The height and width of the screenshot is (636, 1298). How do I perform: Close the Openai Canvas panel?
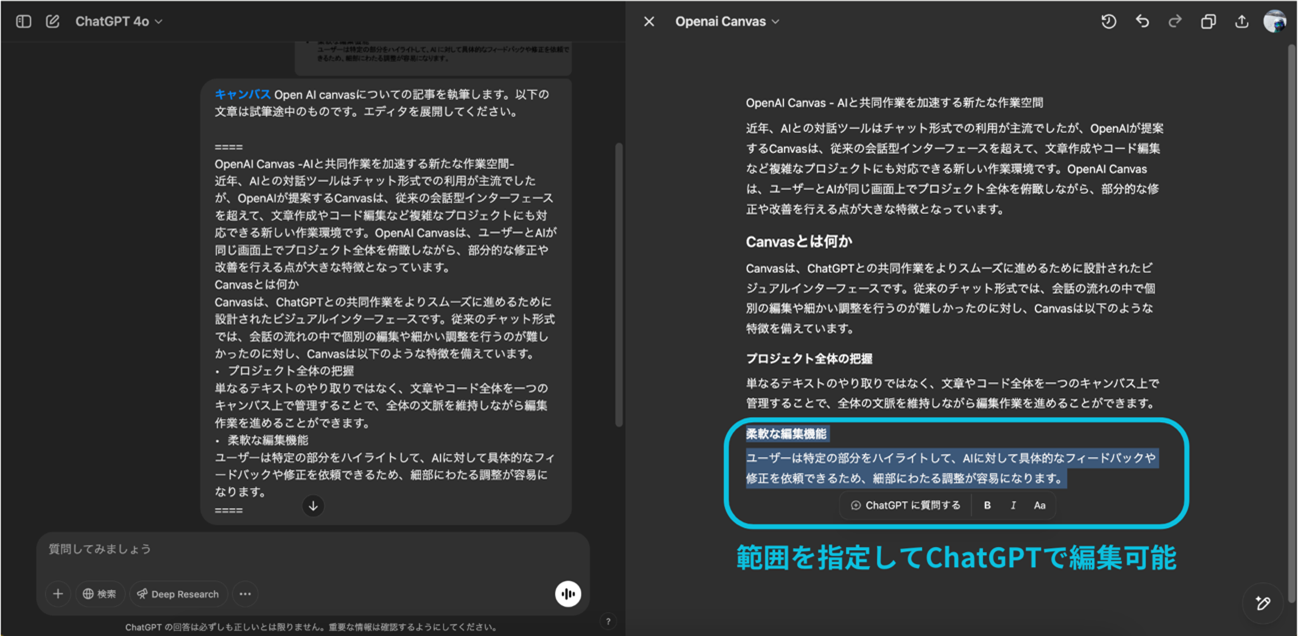[649, 21]
